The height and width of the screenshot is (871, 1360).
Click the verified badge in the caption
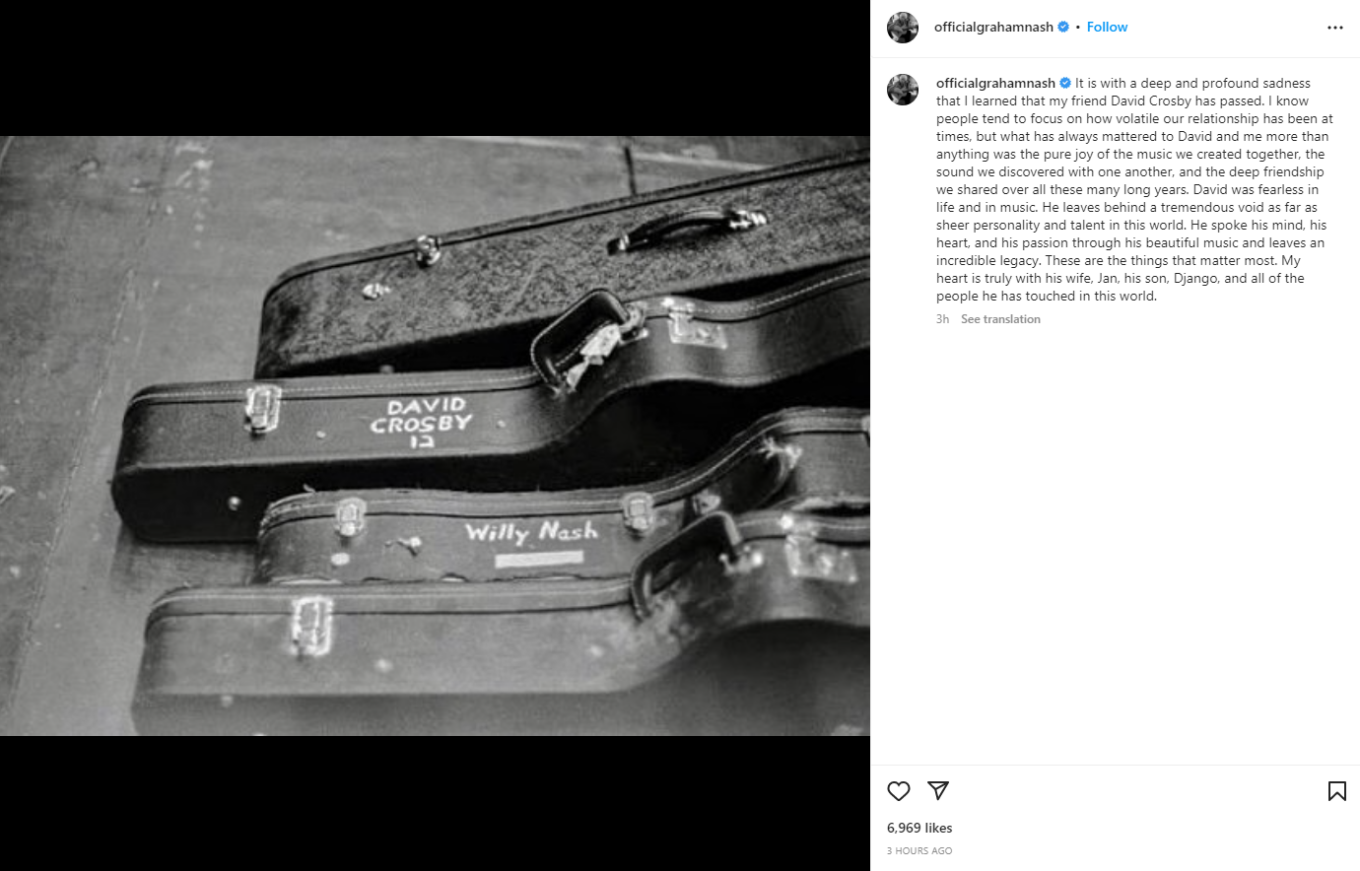pyautogui.click(x=1065, y=83)
